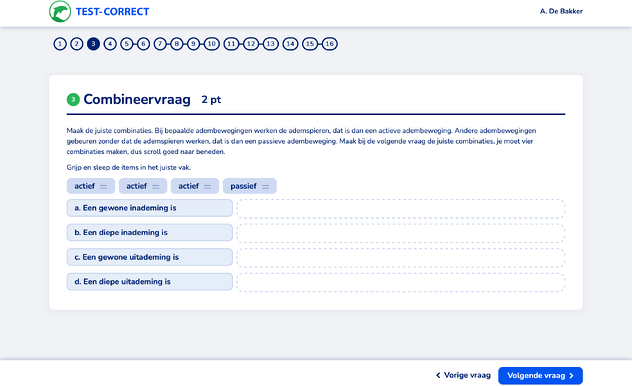Select currently active question 3 circle
632x386 pixels.
coord(93,44)
